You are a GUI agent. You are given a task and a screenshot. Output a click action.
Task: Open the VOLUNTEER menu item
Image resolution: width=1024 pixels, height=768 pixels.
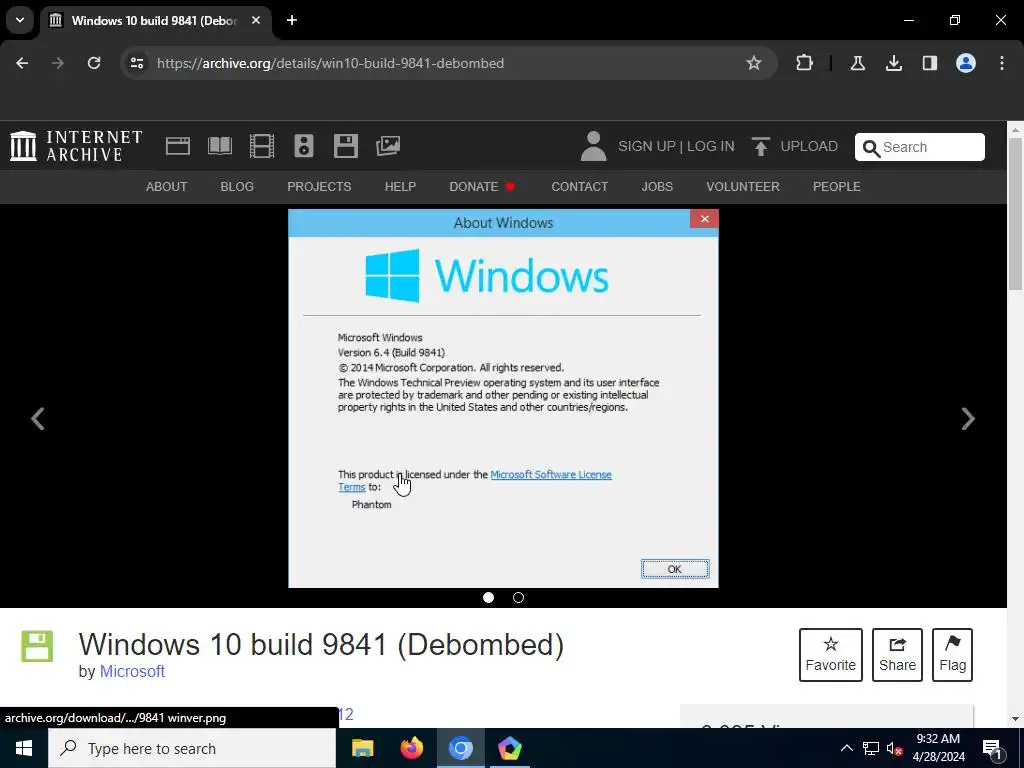743,187
